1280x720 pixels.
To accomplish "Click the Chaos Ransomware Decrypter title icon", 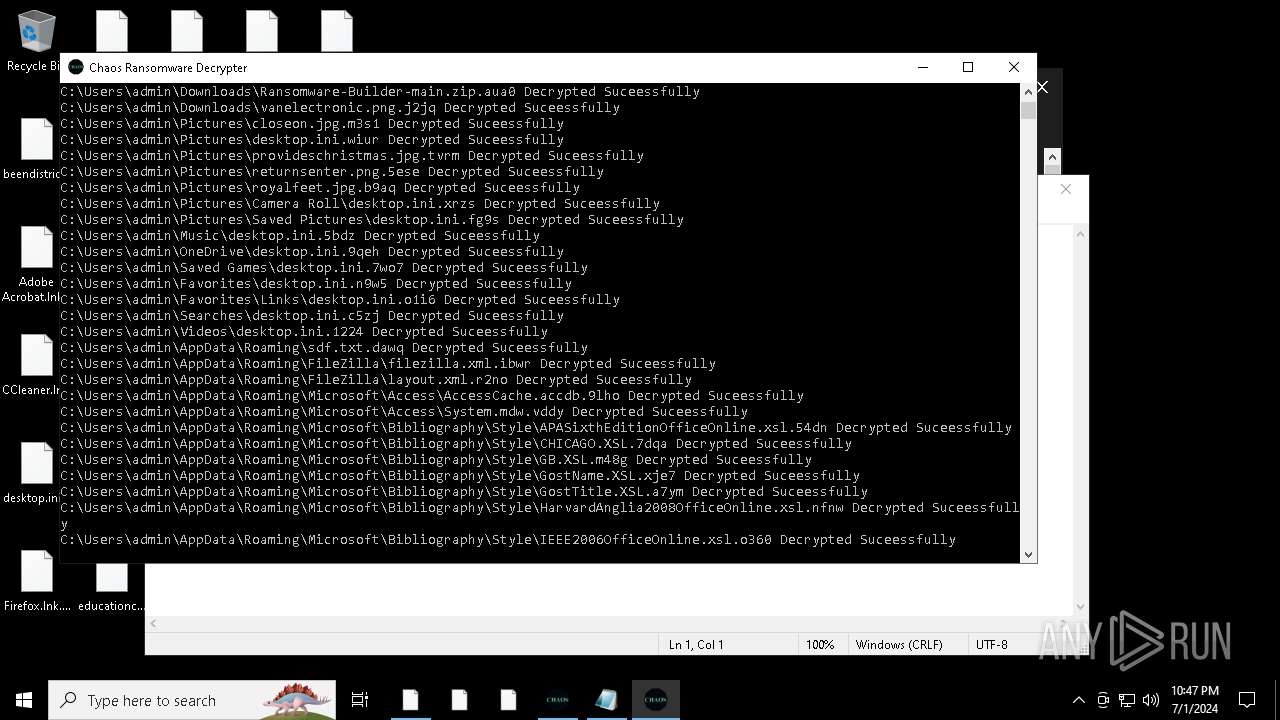I will 76,67.
